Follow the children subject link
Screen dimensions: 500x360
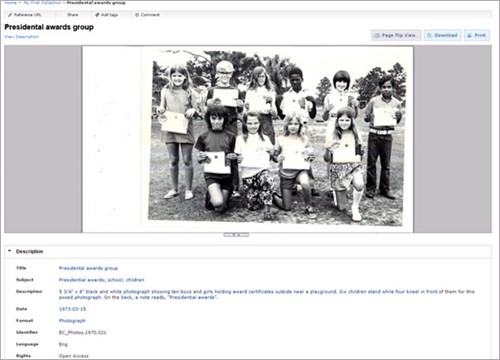(135, 280)
